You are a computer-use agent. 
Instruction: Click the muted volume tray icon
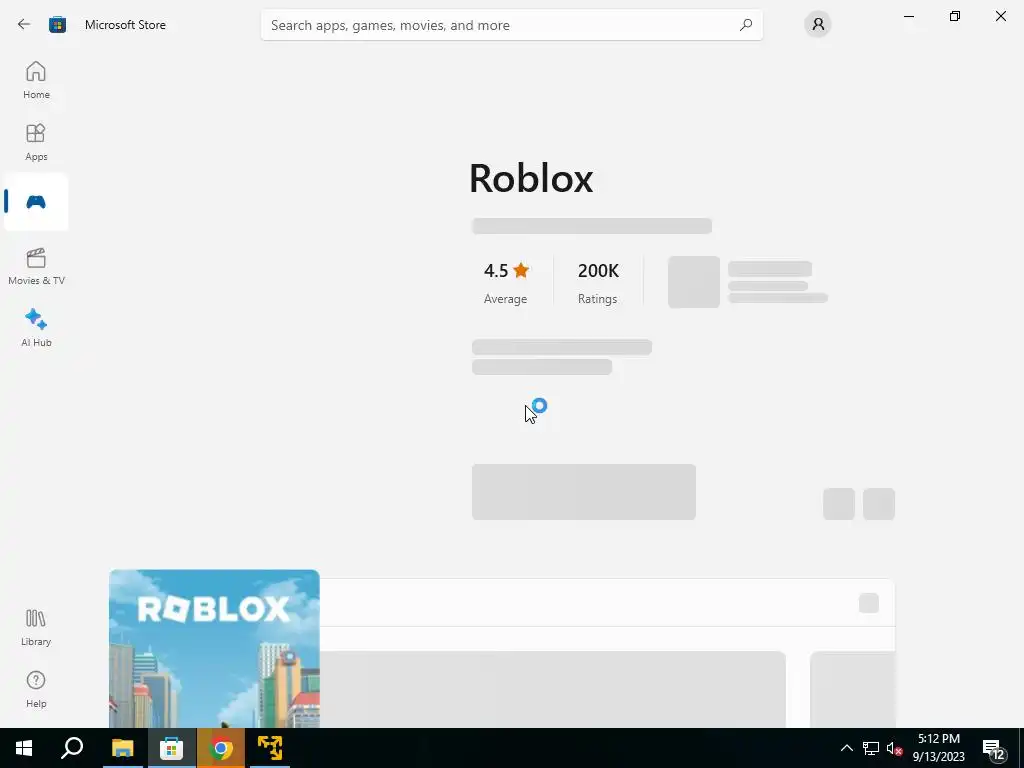[895, 748]
